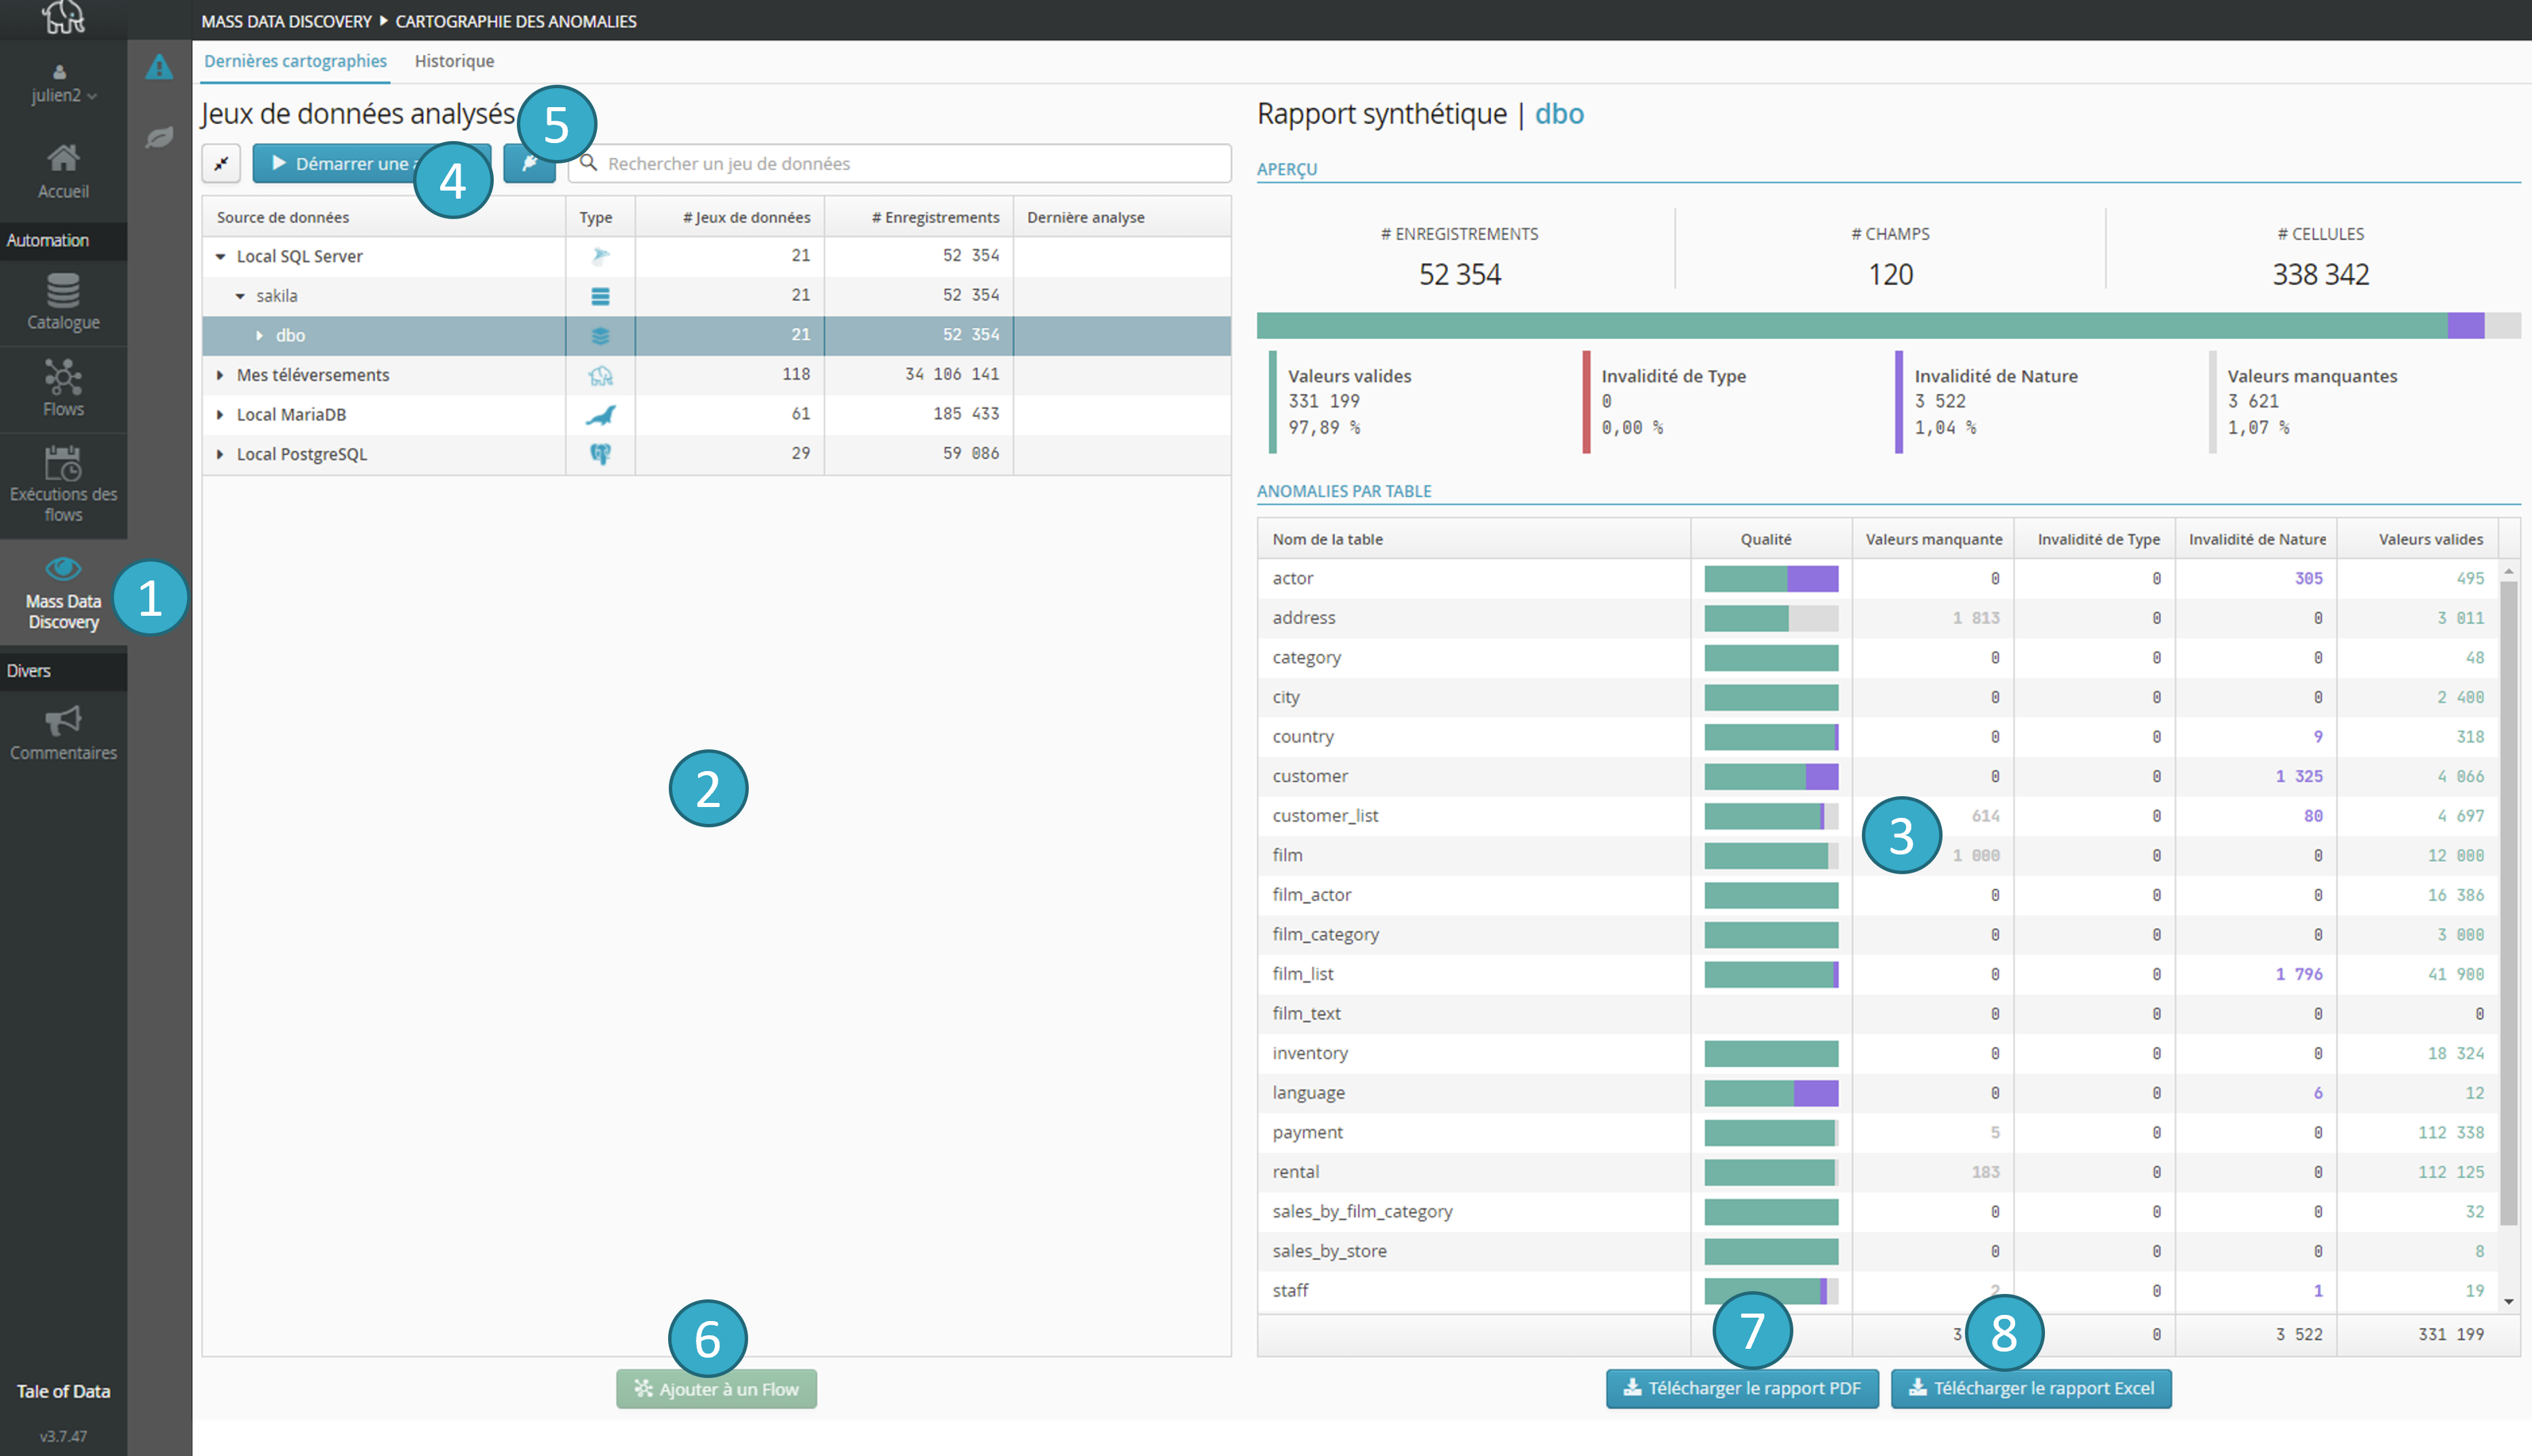Focus the Rechercher un jeu de données field

[x=899, y=163]
